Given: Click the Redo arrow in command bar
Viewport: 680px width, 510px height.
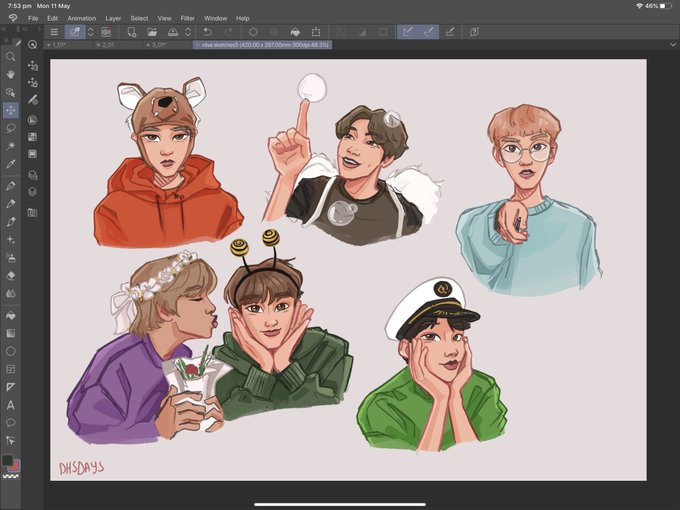Looking at the screenshot, I should tap(228, 32).
